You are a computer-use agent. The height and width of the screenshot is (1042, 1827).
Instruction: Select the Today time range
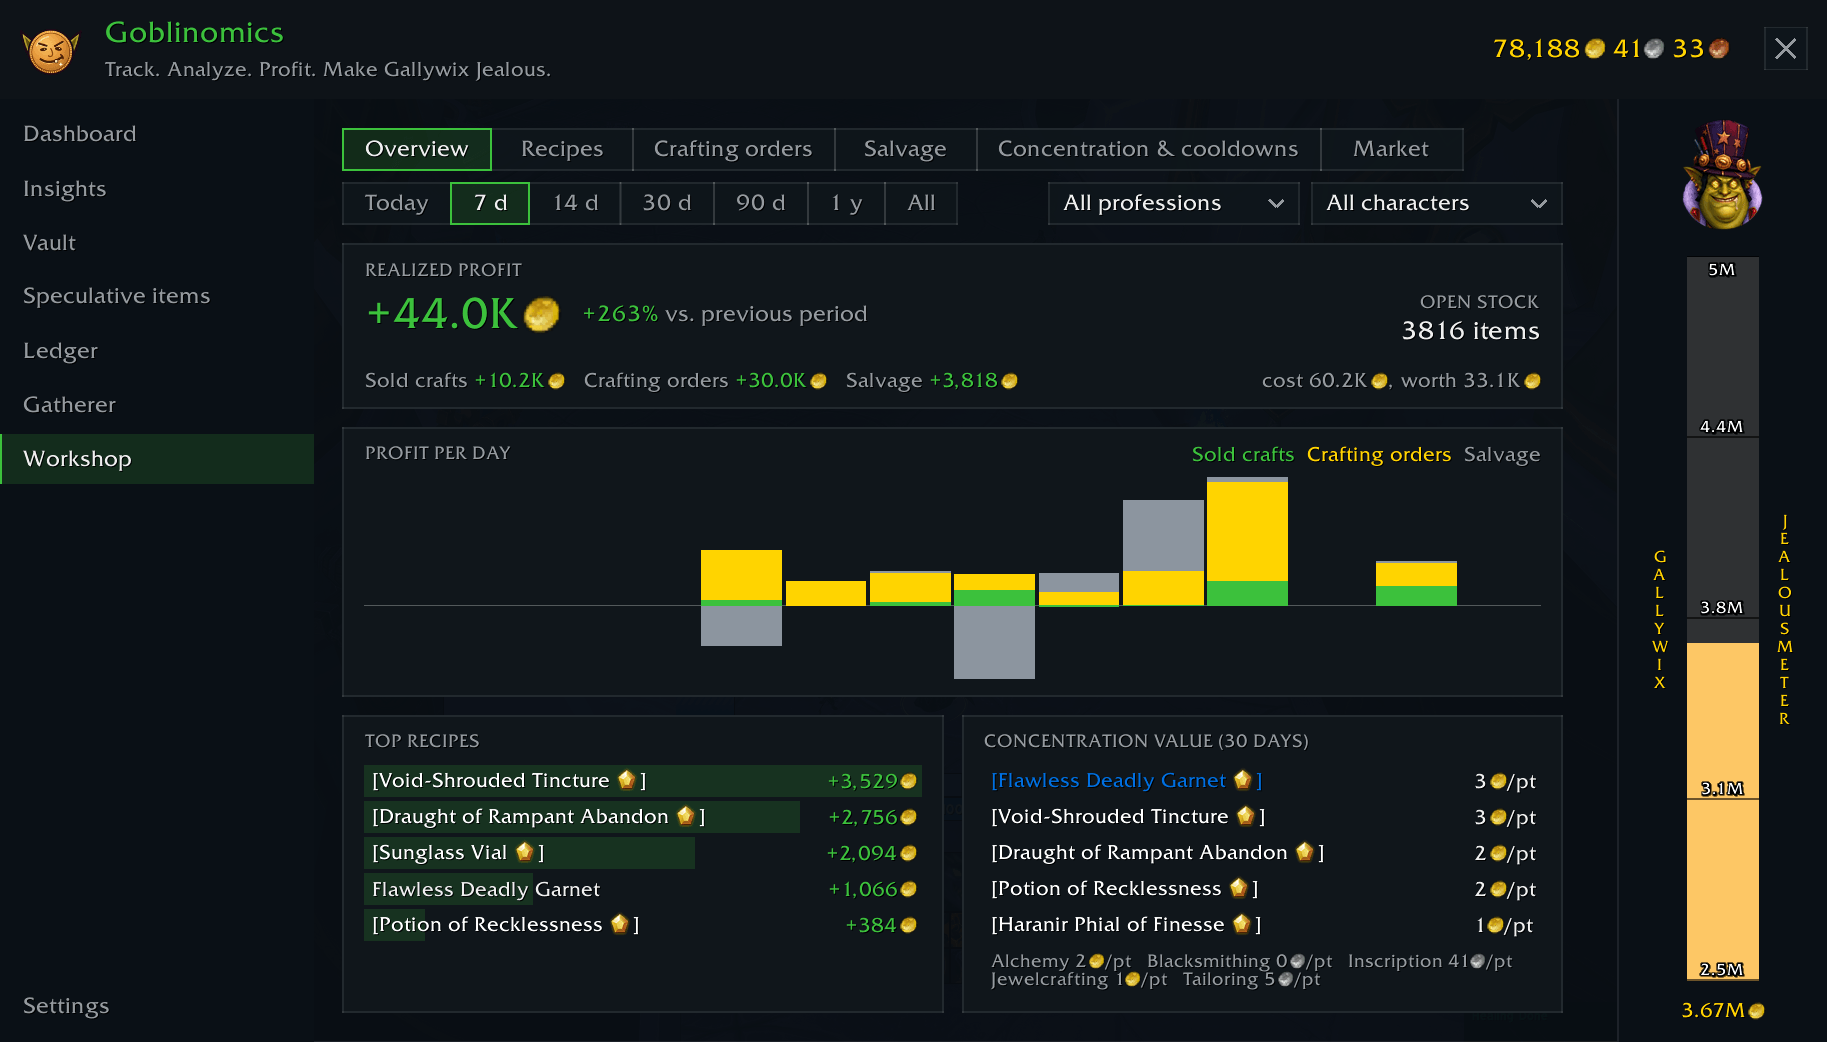click(x=396, y=203)
